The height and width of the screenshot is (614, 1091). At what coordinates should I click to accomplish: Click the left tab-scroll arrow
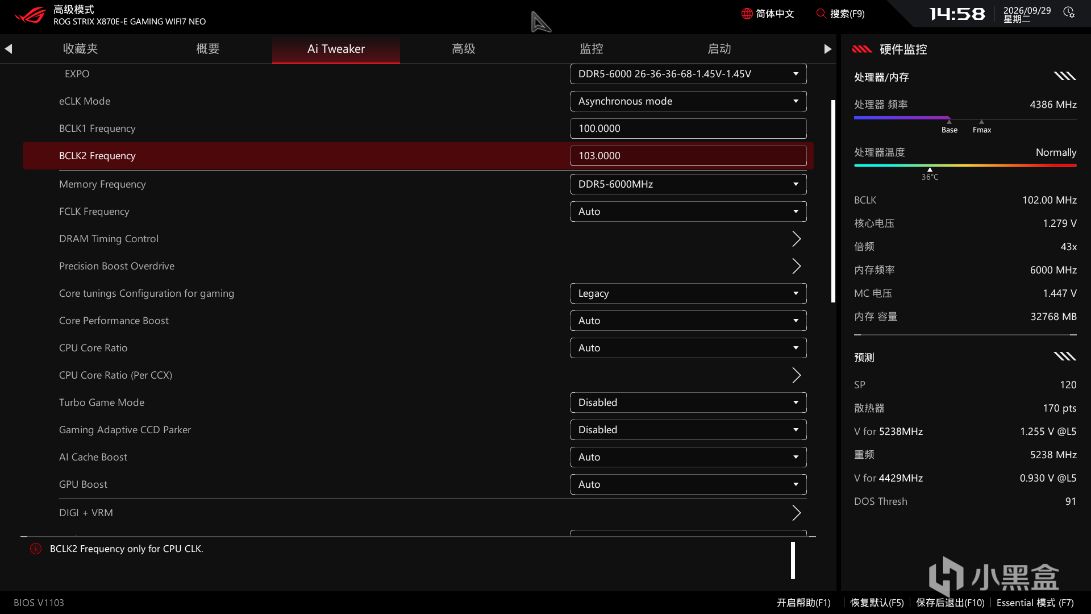8,49
